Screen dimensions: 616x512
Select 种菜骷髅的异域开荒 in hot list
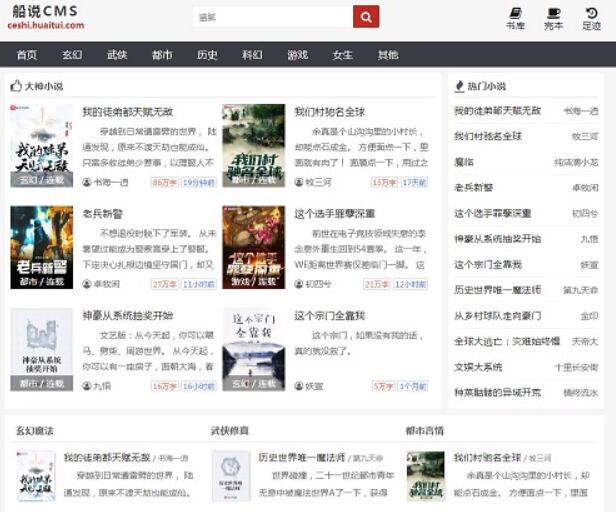497,392
